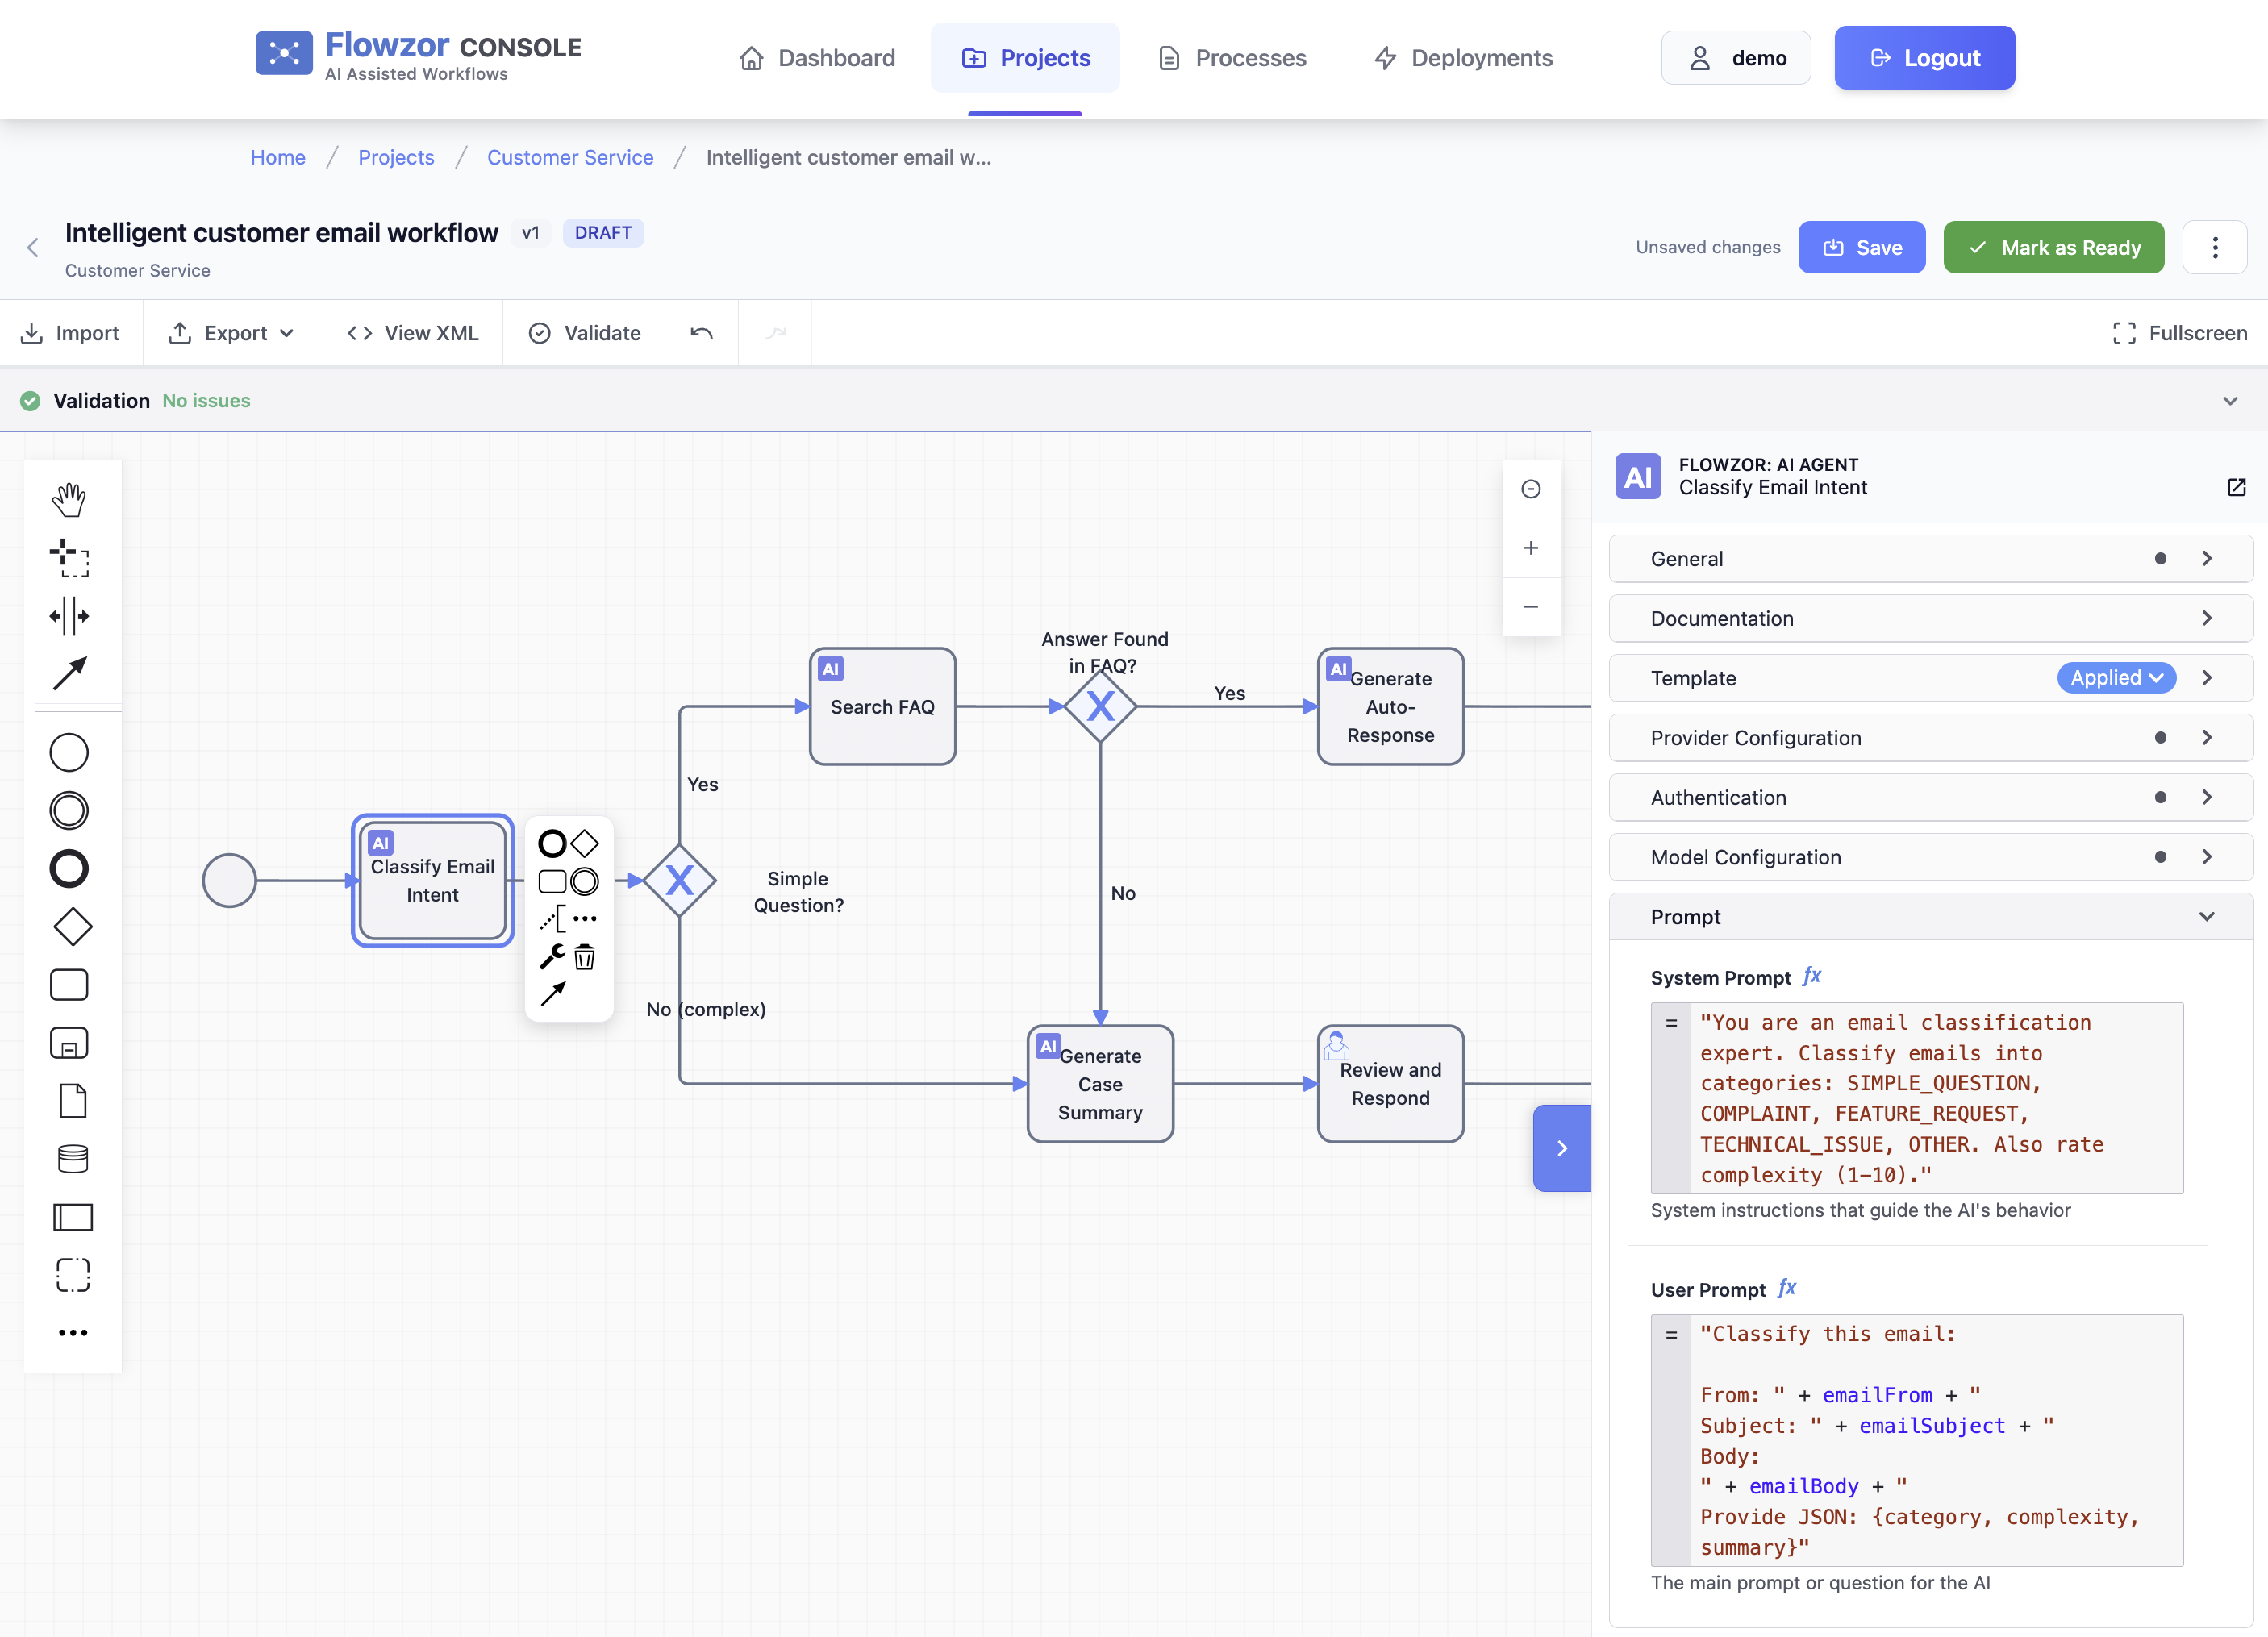Collapse the Validation No issues banner
The width and height of the screenshot is (2268, 1637).
pyautogui.click(x=2230, y=400)
